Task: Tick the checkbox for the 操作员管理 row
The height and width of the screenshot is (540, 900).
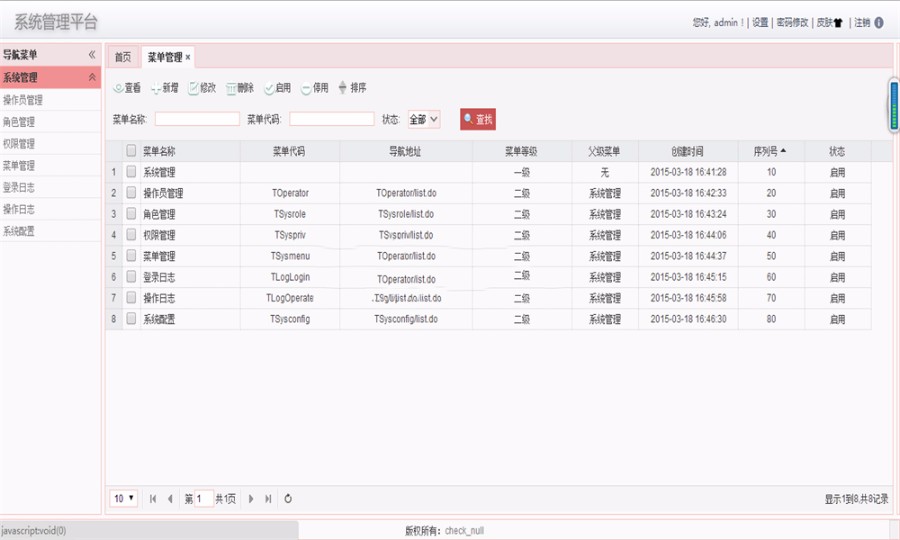Action: [131, 193]
